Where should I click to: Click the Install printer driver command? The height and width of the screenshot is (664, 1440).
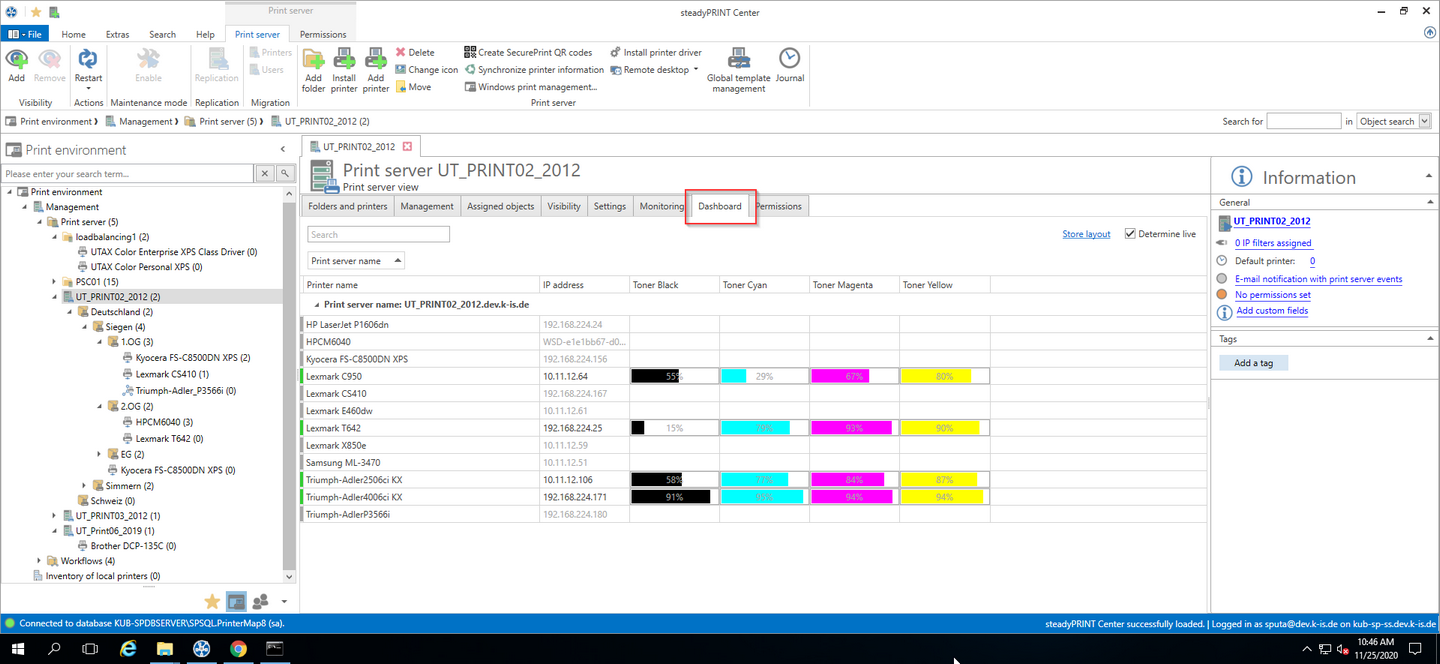coord(655,52)
